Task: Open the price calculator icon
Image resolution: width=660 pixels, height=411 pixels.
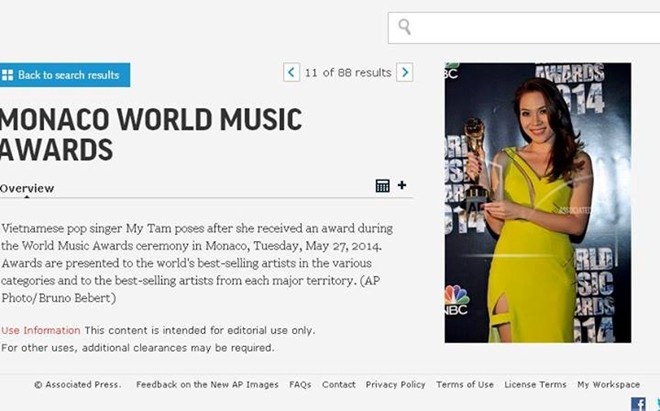Action: coord(382,186)
